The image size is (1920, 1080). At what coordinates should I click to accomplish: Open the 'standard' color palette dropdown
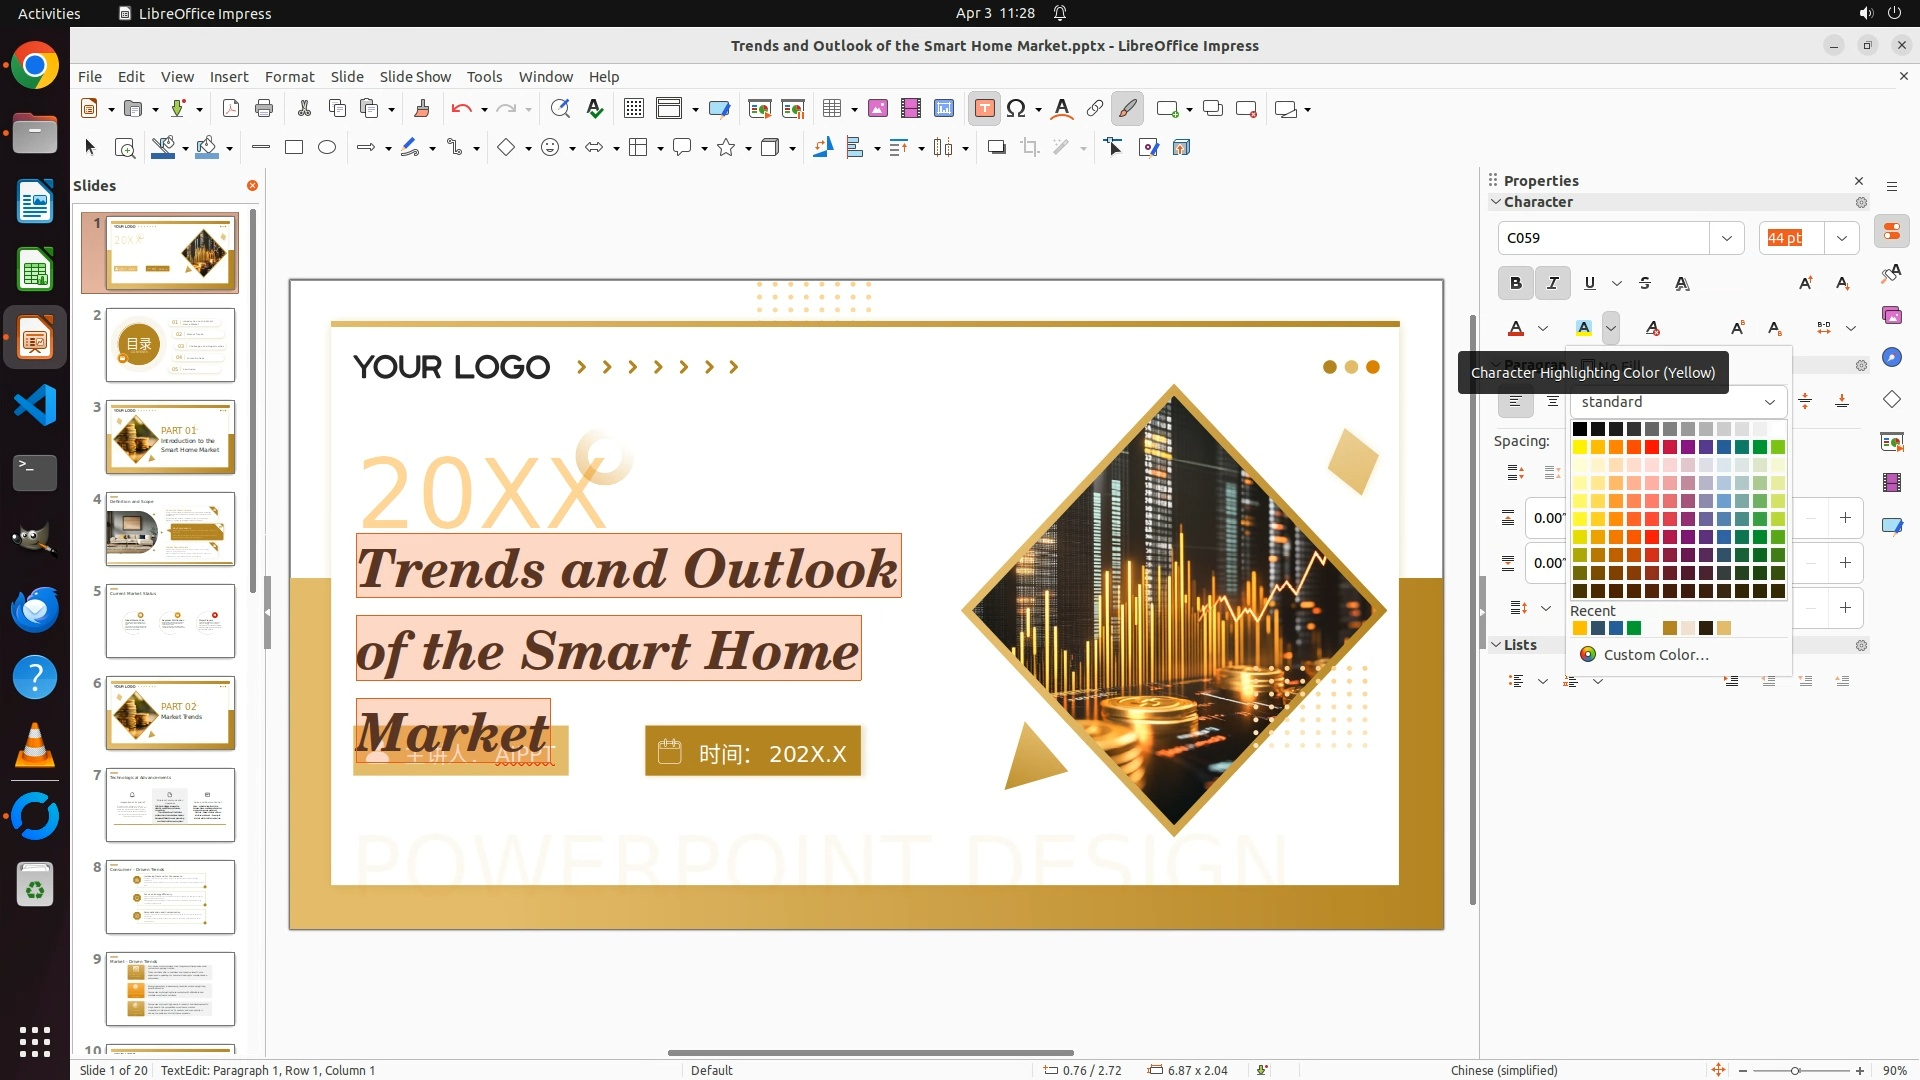[x=1769, y=402]
